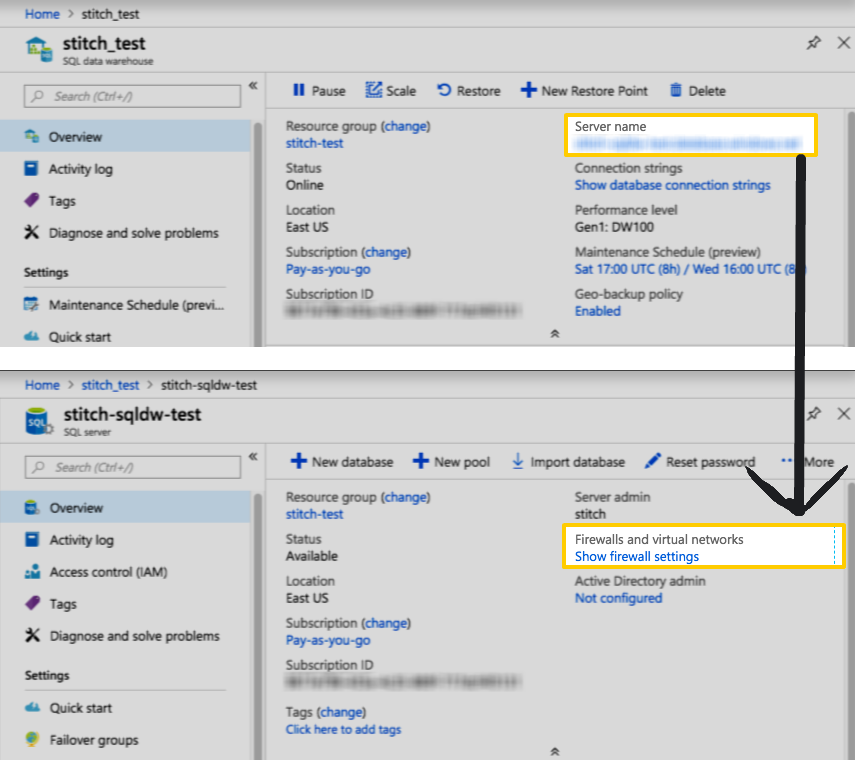Open Show database connection strings link
Image resolution: width=855 pixels, height=760 pixels.
672,185
